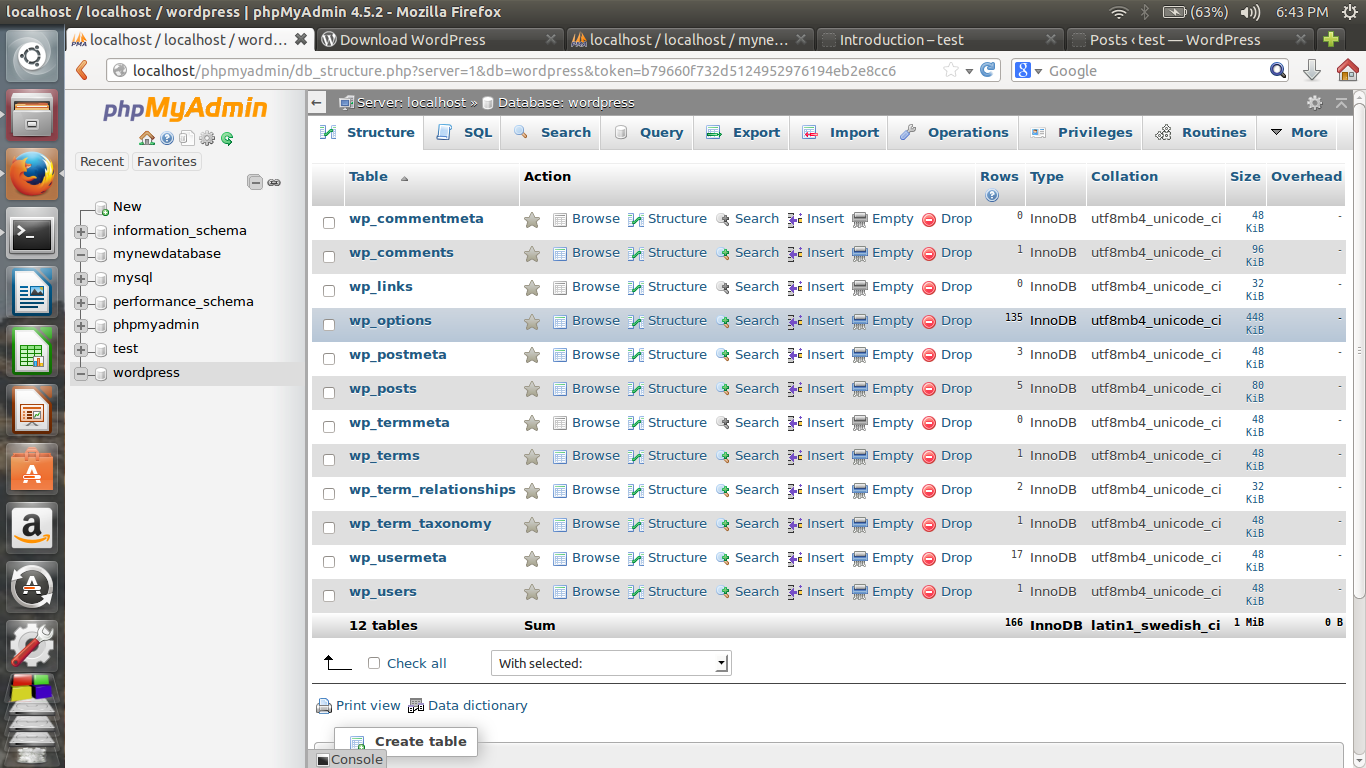The width and height of the screenshot is (1366, 768).
Task: Switch to the Import tab
Action: click(841, 132)
